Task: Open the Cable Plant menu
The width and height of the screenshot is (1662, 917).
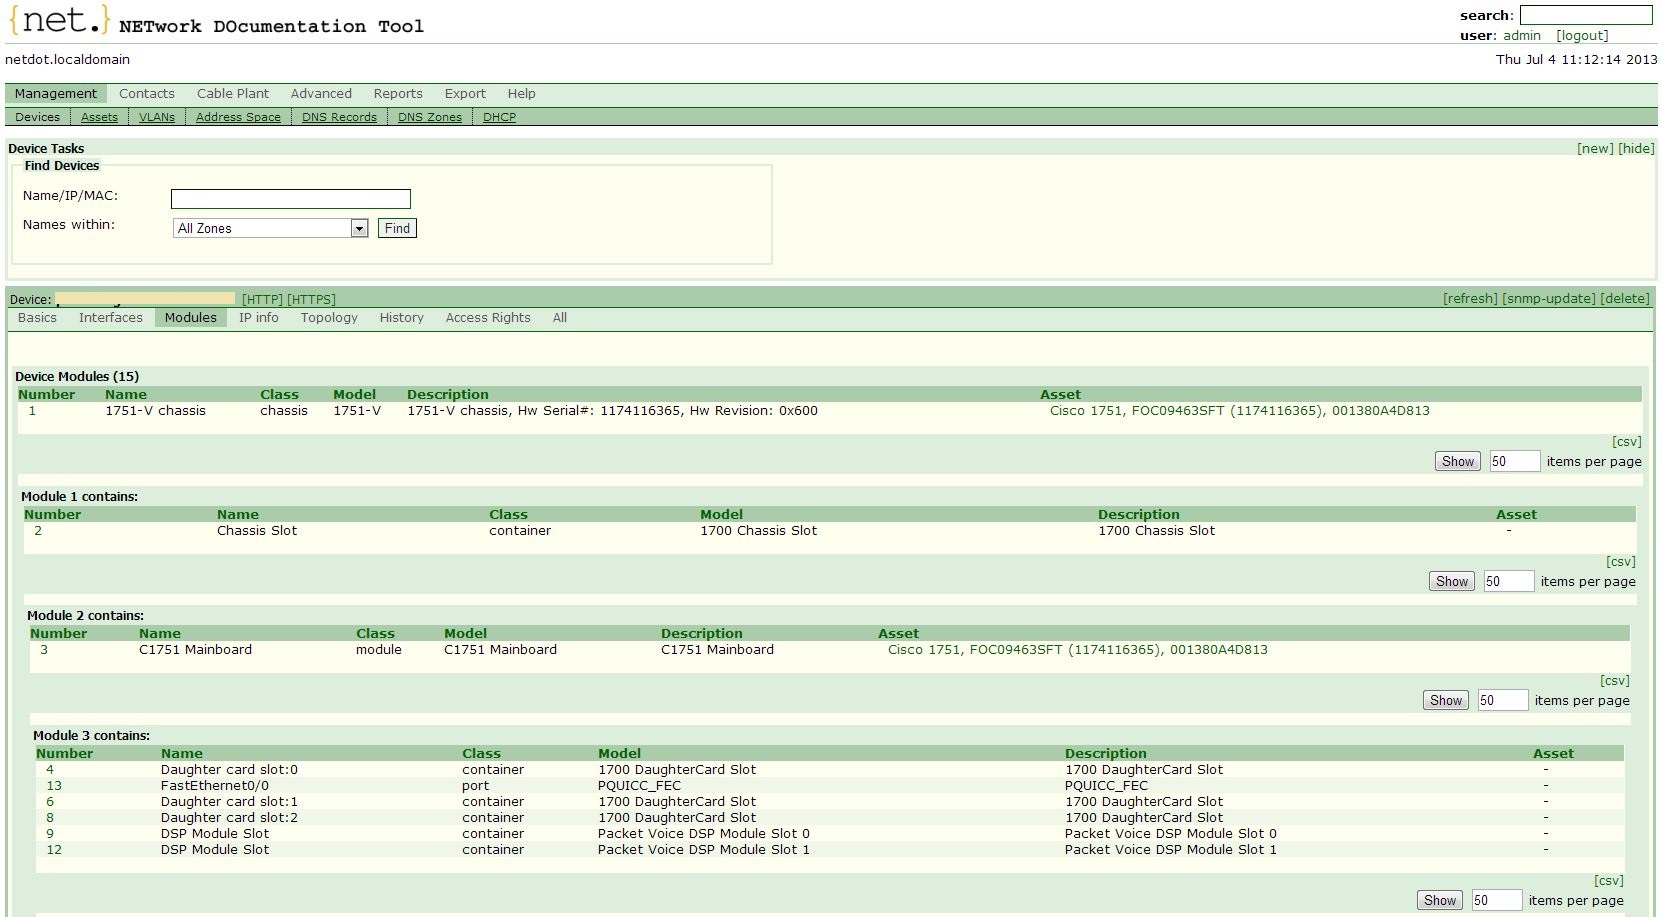Action: click(x=233, y=93)
